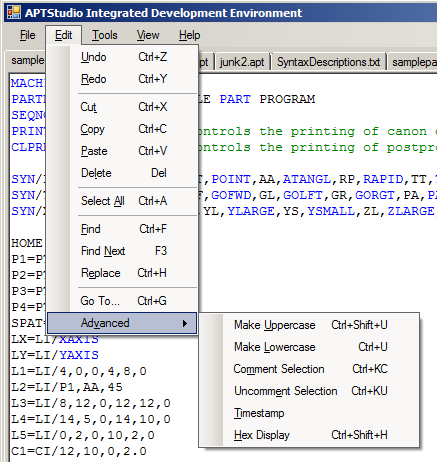Click the keyword GOLFT in the editor
437x462 pixels.
(303, 195)
